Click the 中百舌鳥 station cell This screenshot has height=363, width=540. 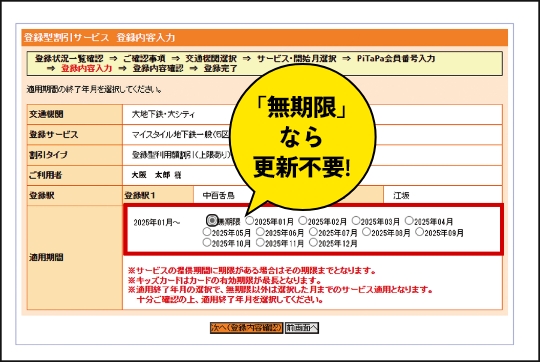pos(219,196)
